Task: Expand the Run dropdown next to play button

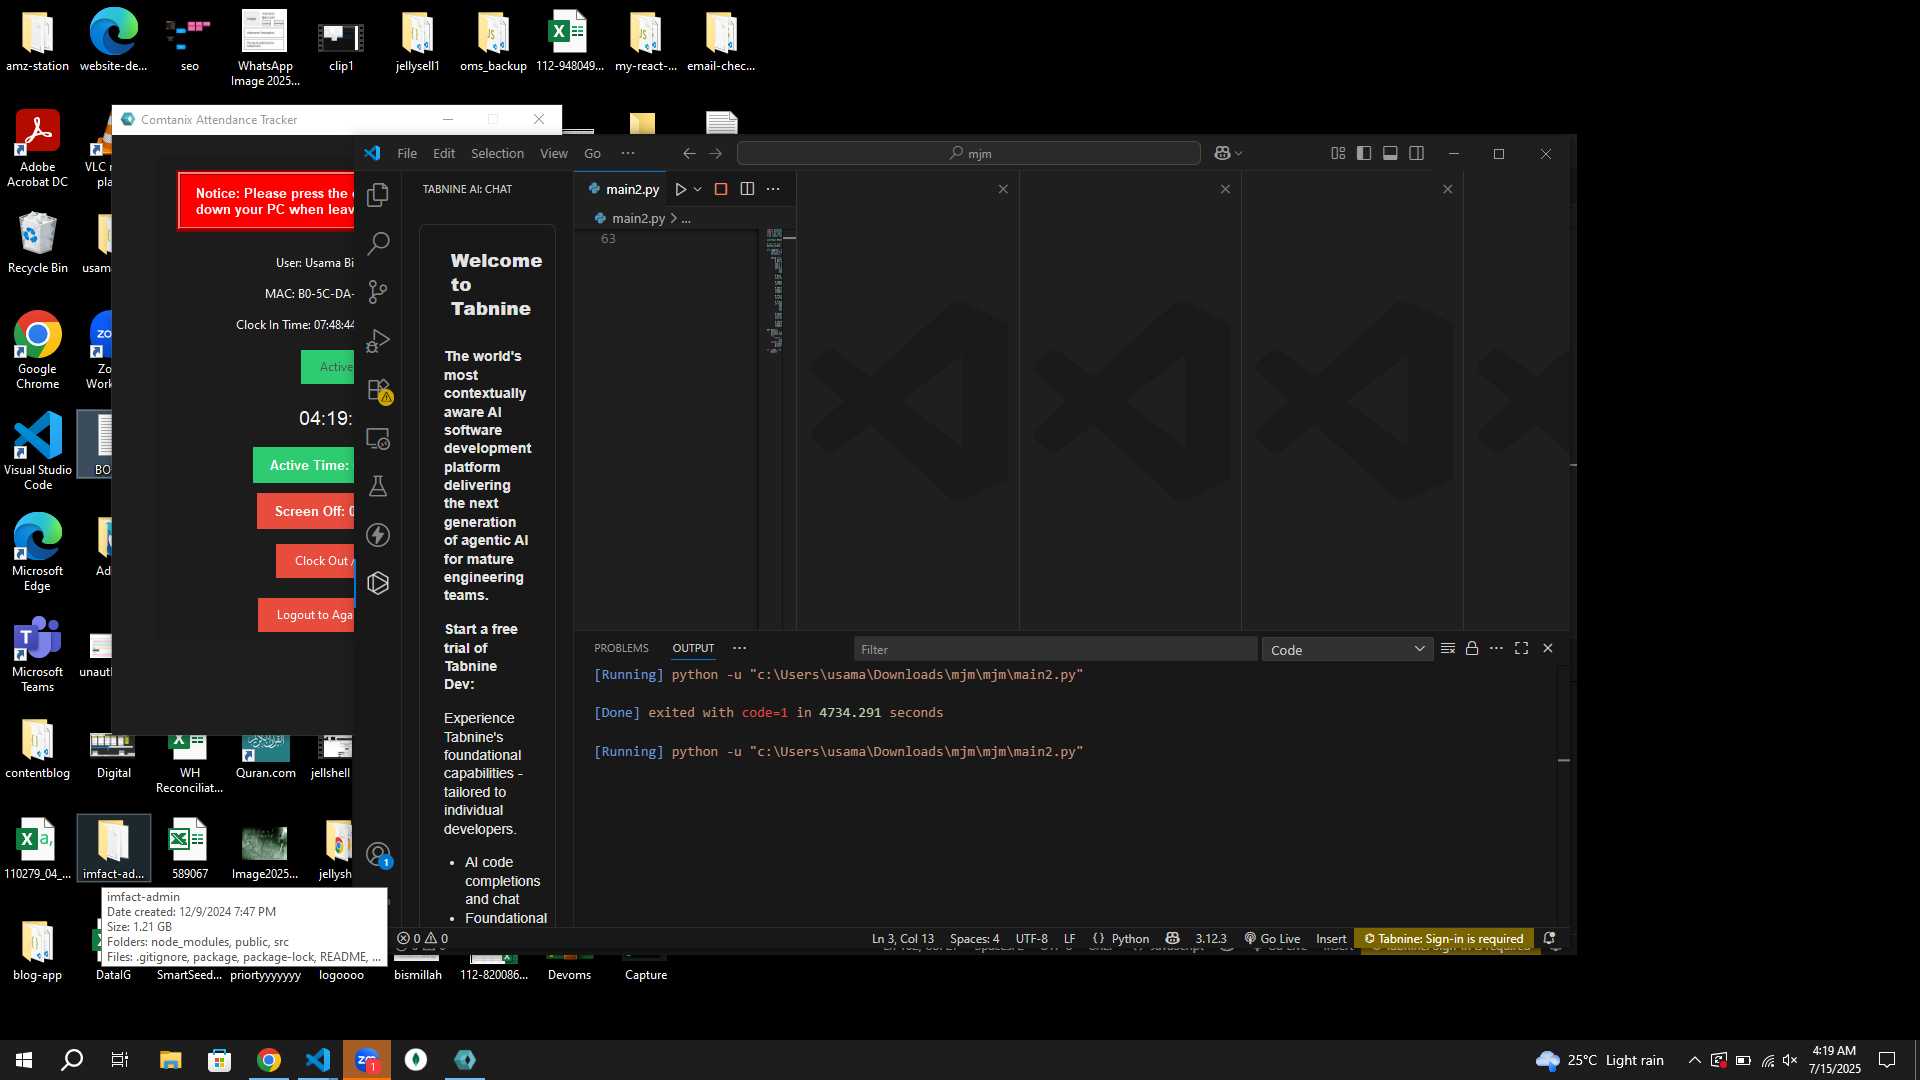Action: tap(698, 189)
